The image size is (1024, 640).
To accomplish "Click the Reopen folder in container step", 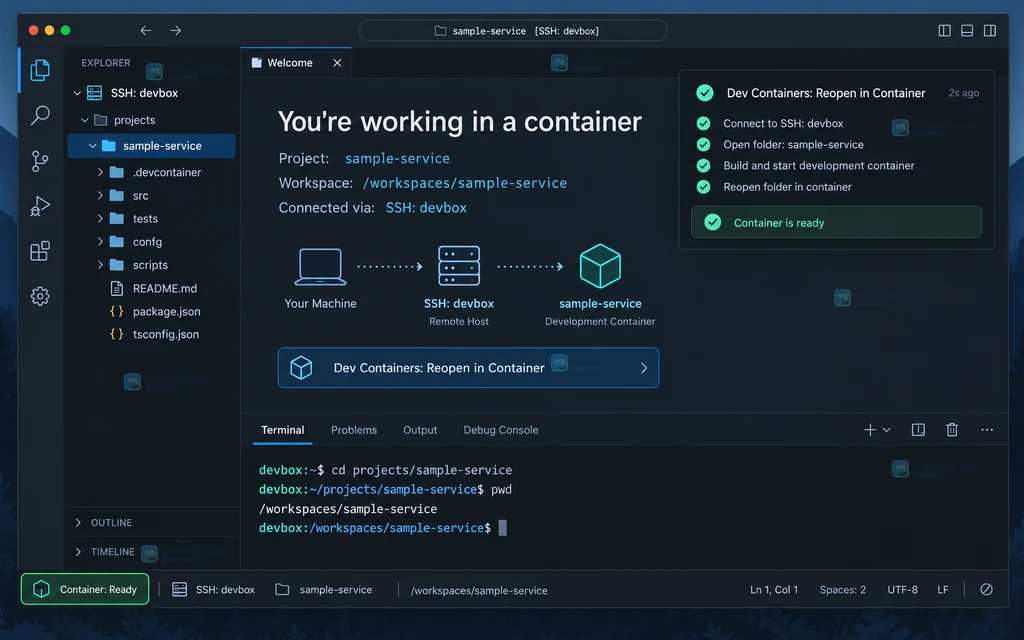I will [787, 187].
